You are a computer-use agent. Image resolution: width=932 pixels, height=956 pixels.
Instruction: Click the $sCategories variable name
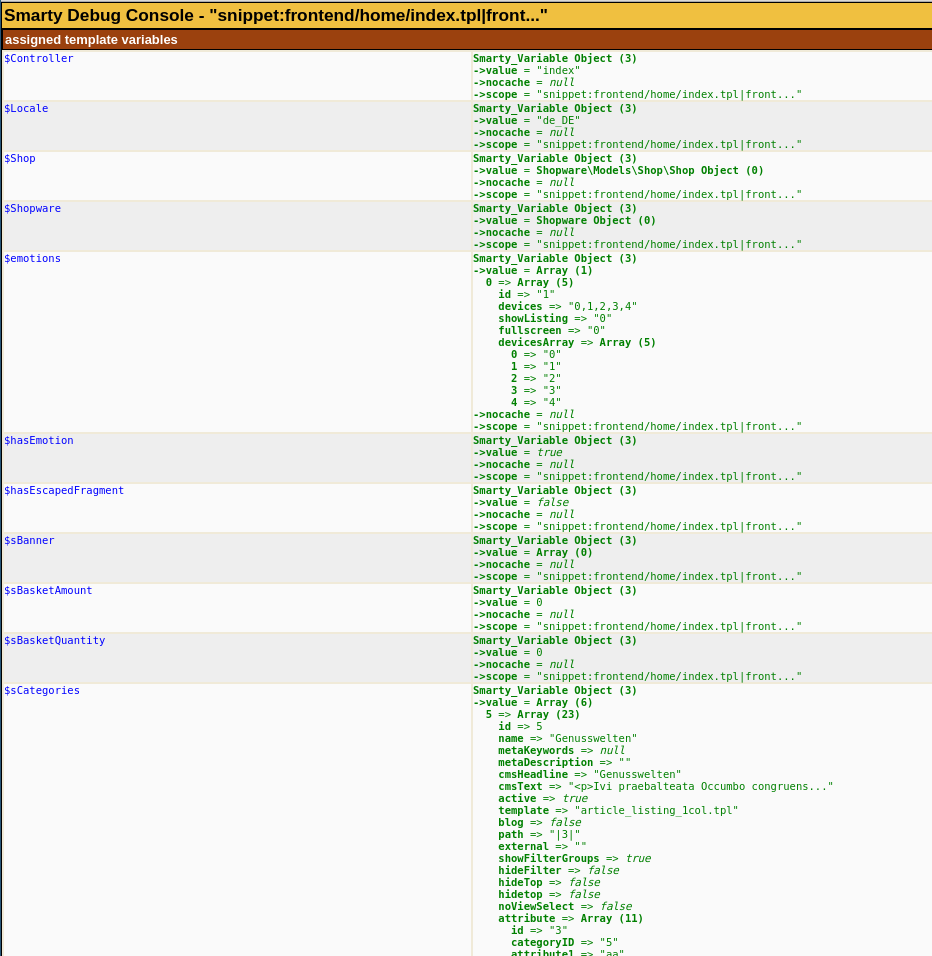[42, 690]
